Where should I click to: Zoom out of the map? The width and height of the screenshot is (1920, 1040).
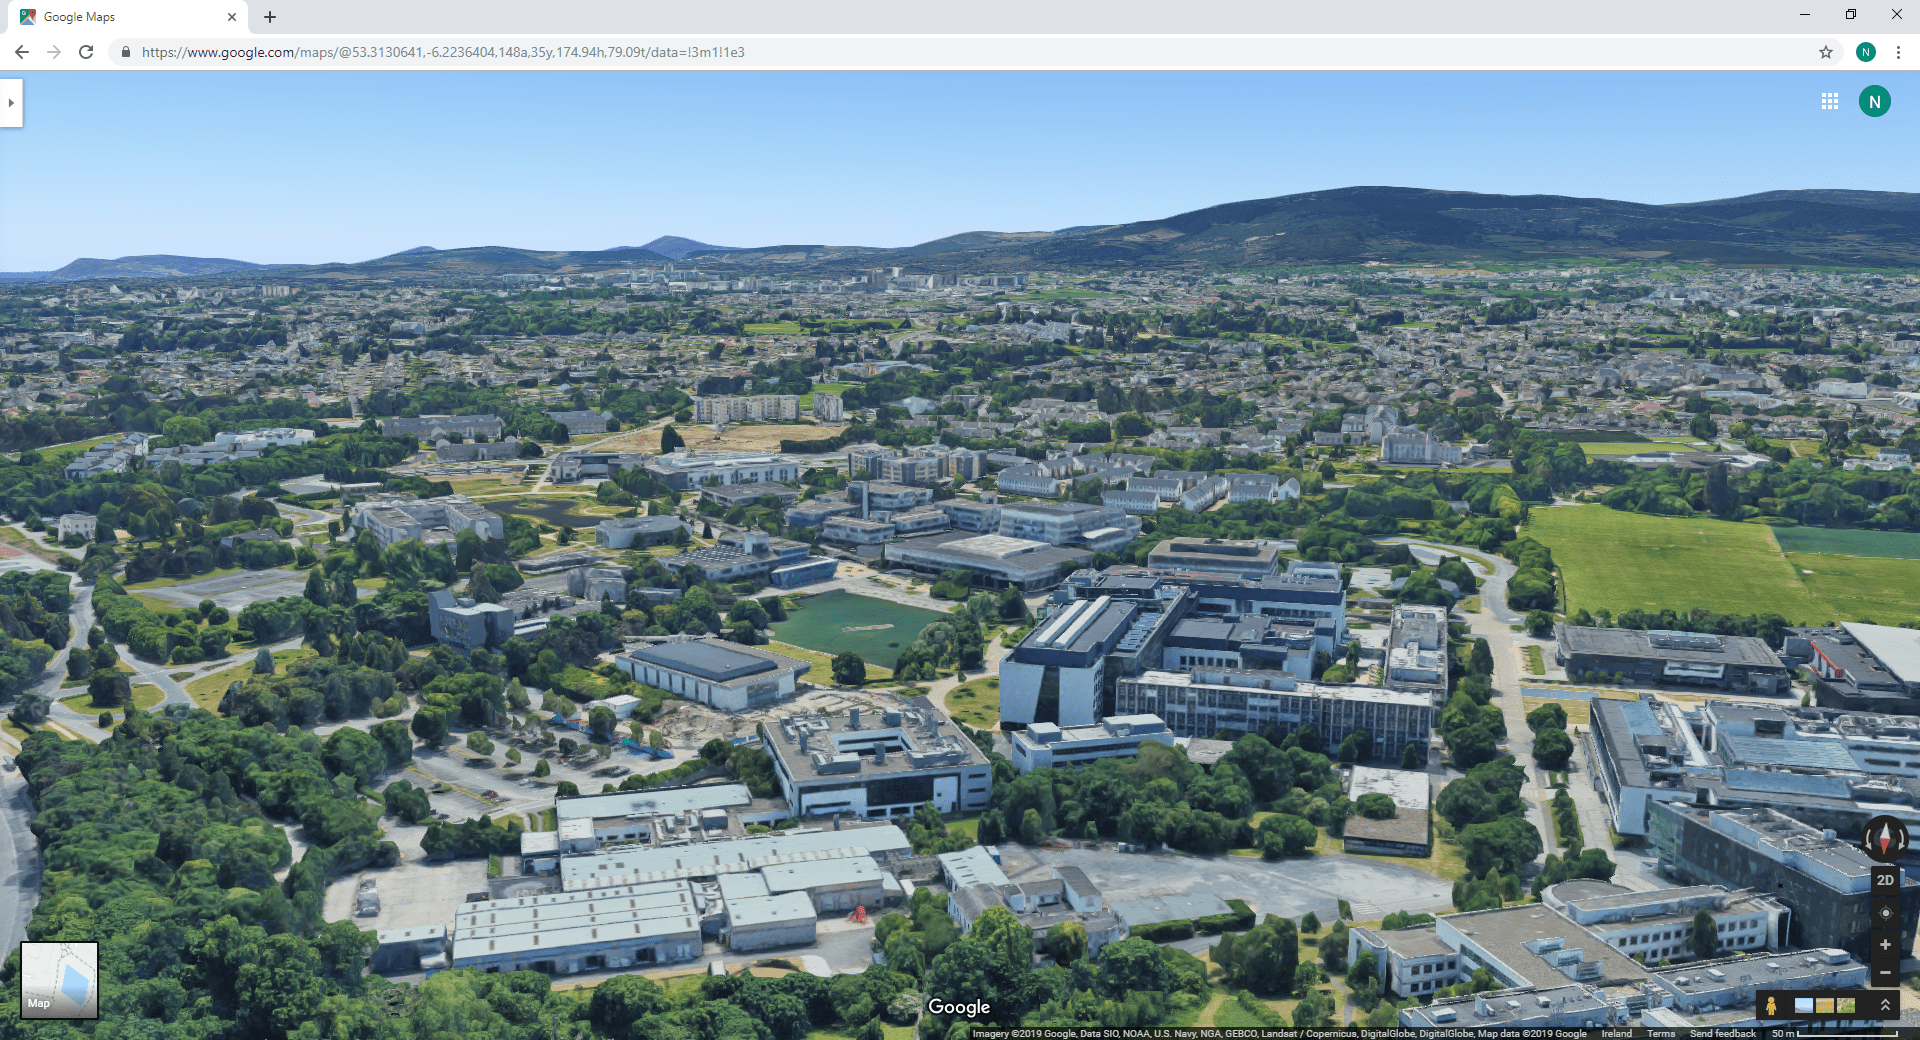point(1885,972)
